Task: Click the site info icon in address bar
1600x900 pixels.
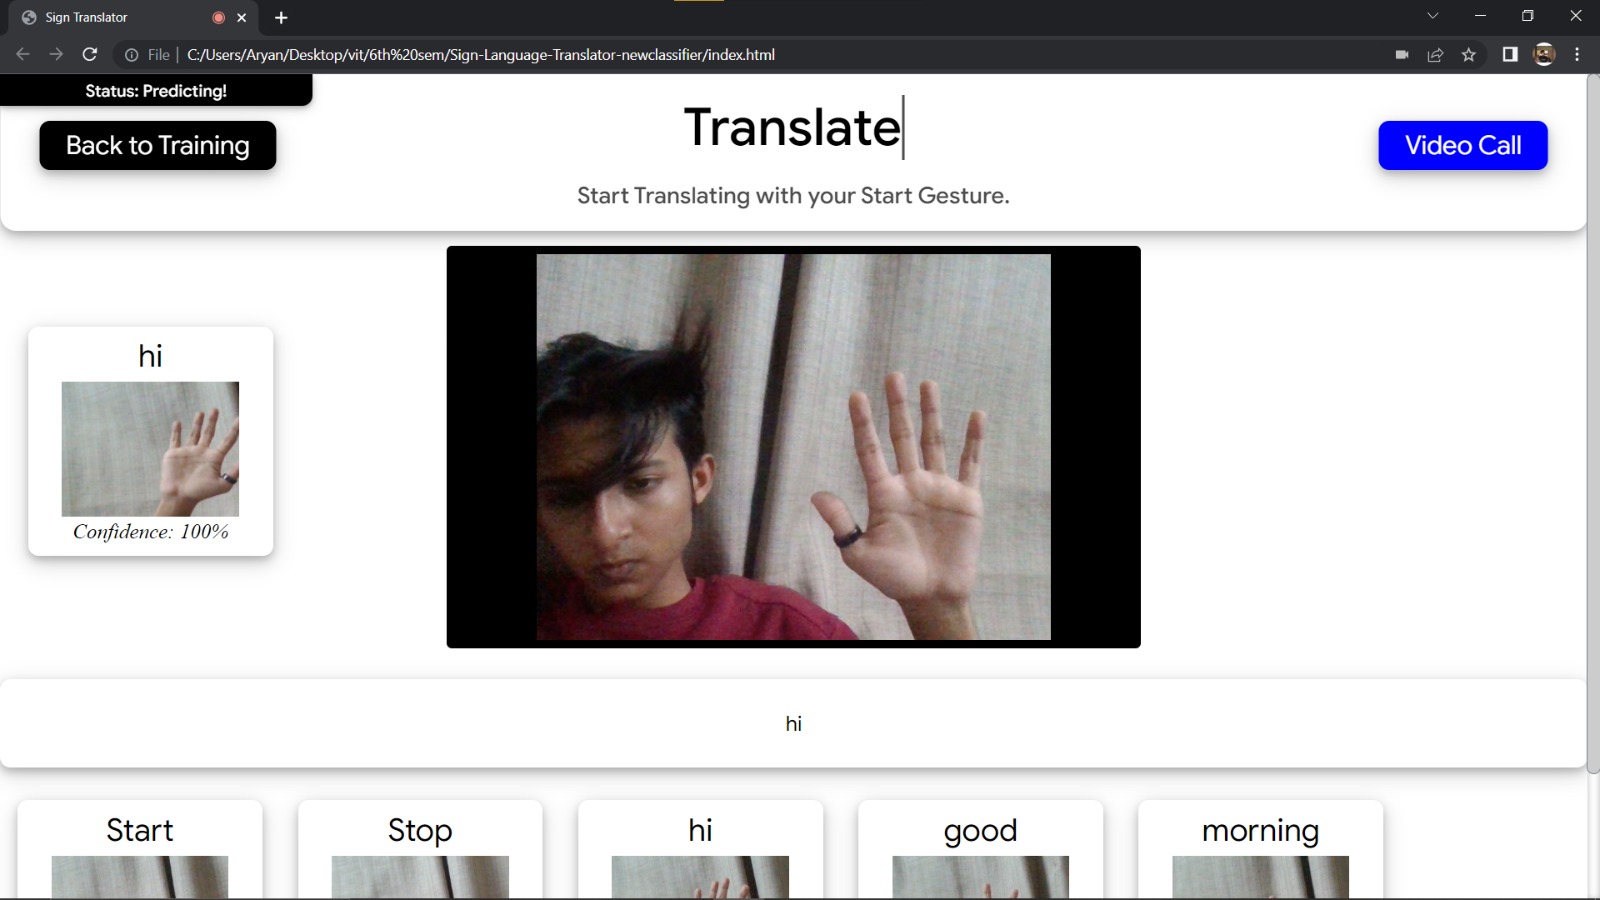Action: point(133,55)
